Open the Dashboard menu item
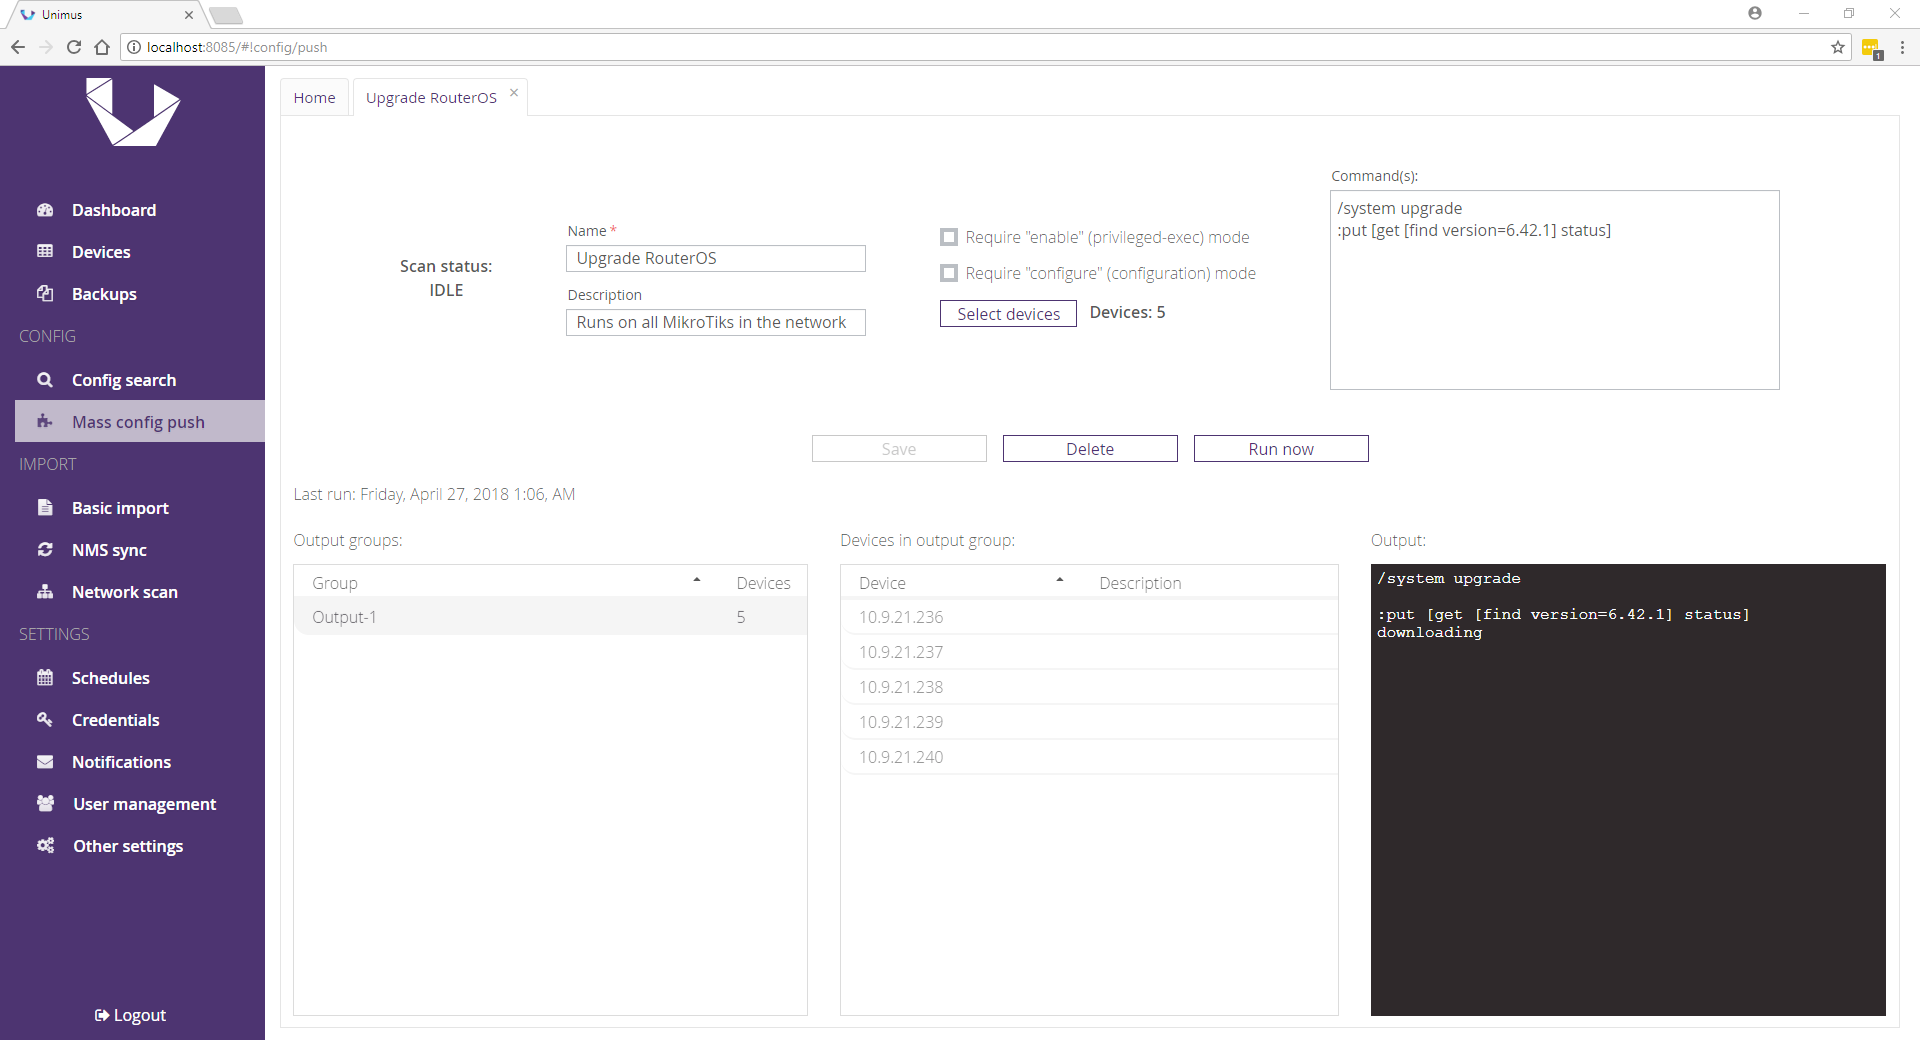This screenshot has width=1920, height=1040. [114, 210]
